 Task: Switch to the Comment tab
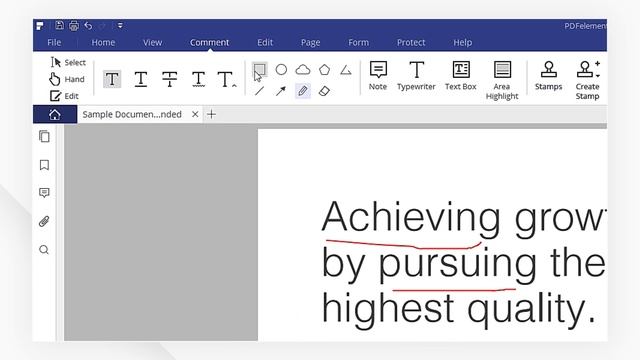[x=209, y=42]
